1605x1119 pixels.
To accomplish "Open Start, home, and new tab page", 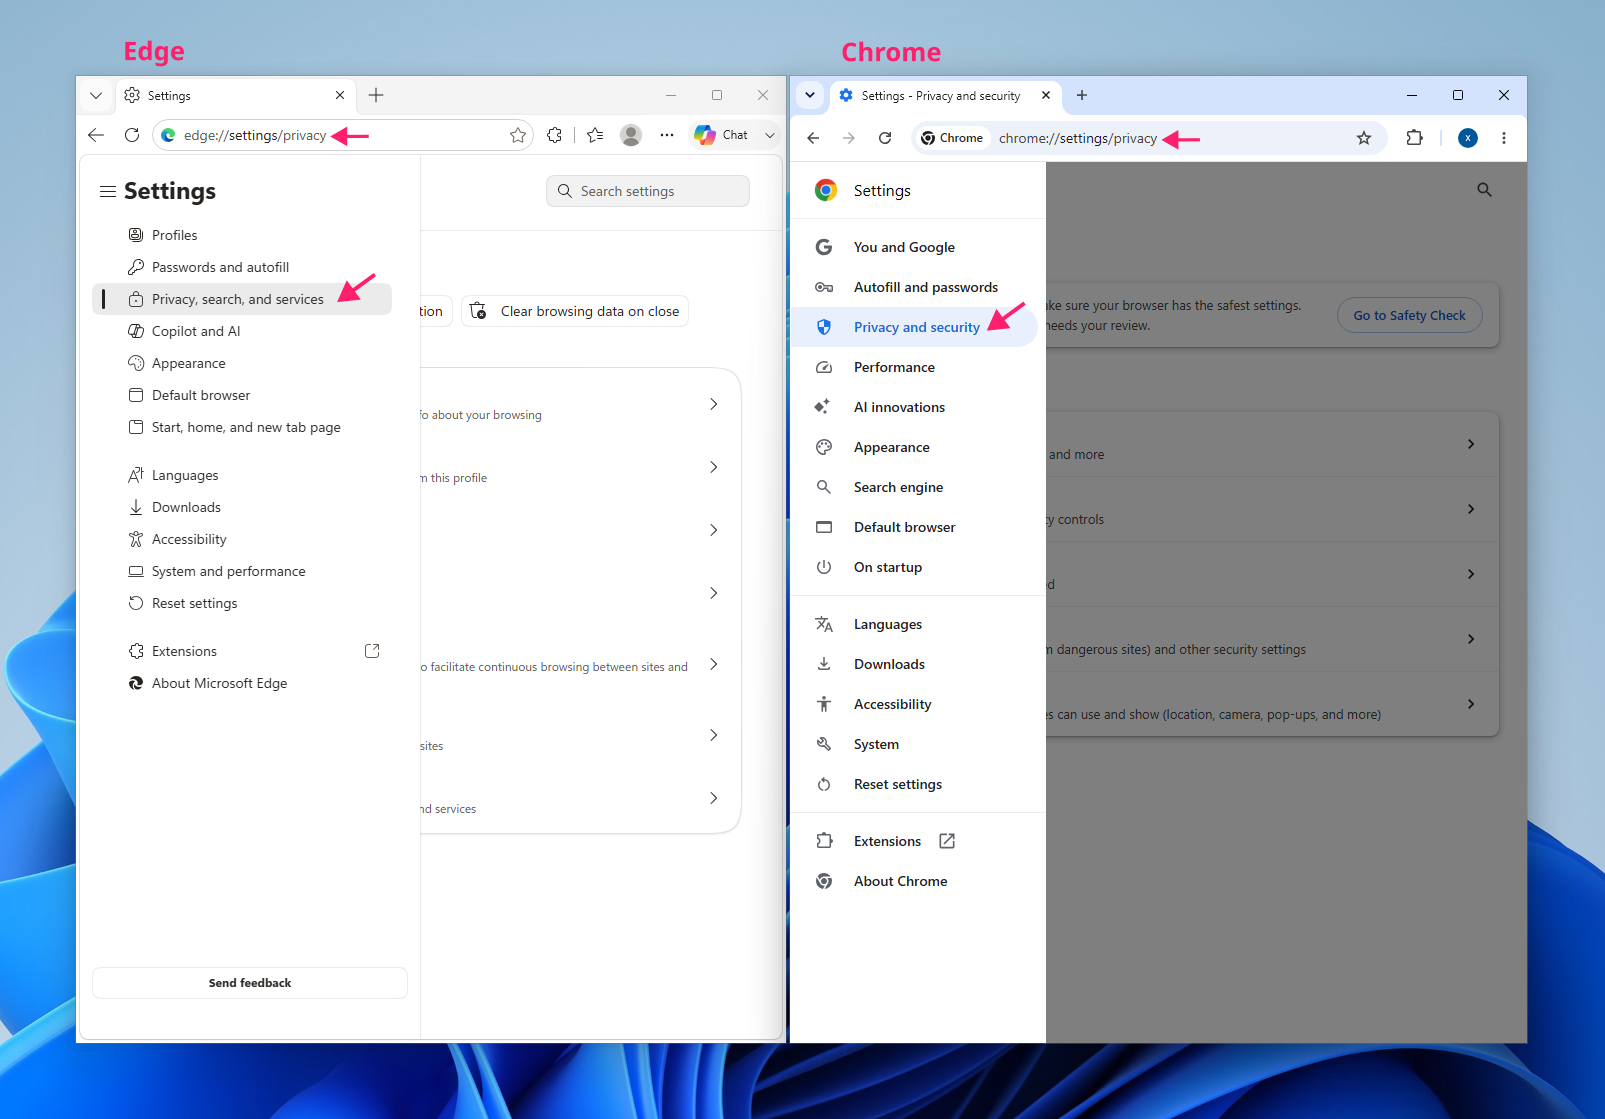I will coord(242,427).
